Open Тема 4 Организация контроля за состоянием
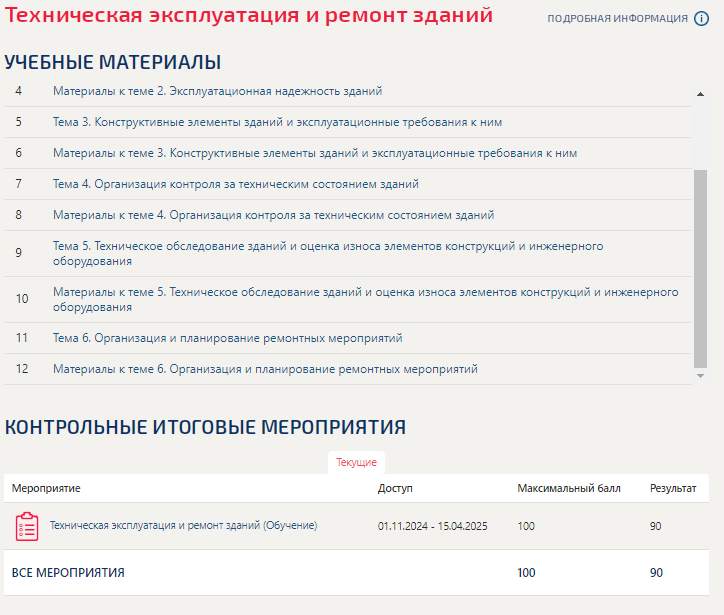 235,184
